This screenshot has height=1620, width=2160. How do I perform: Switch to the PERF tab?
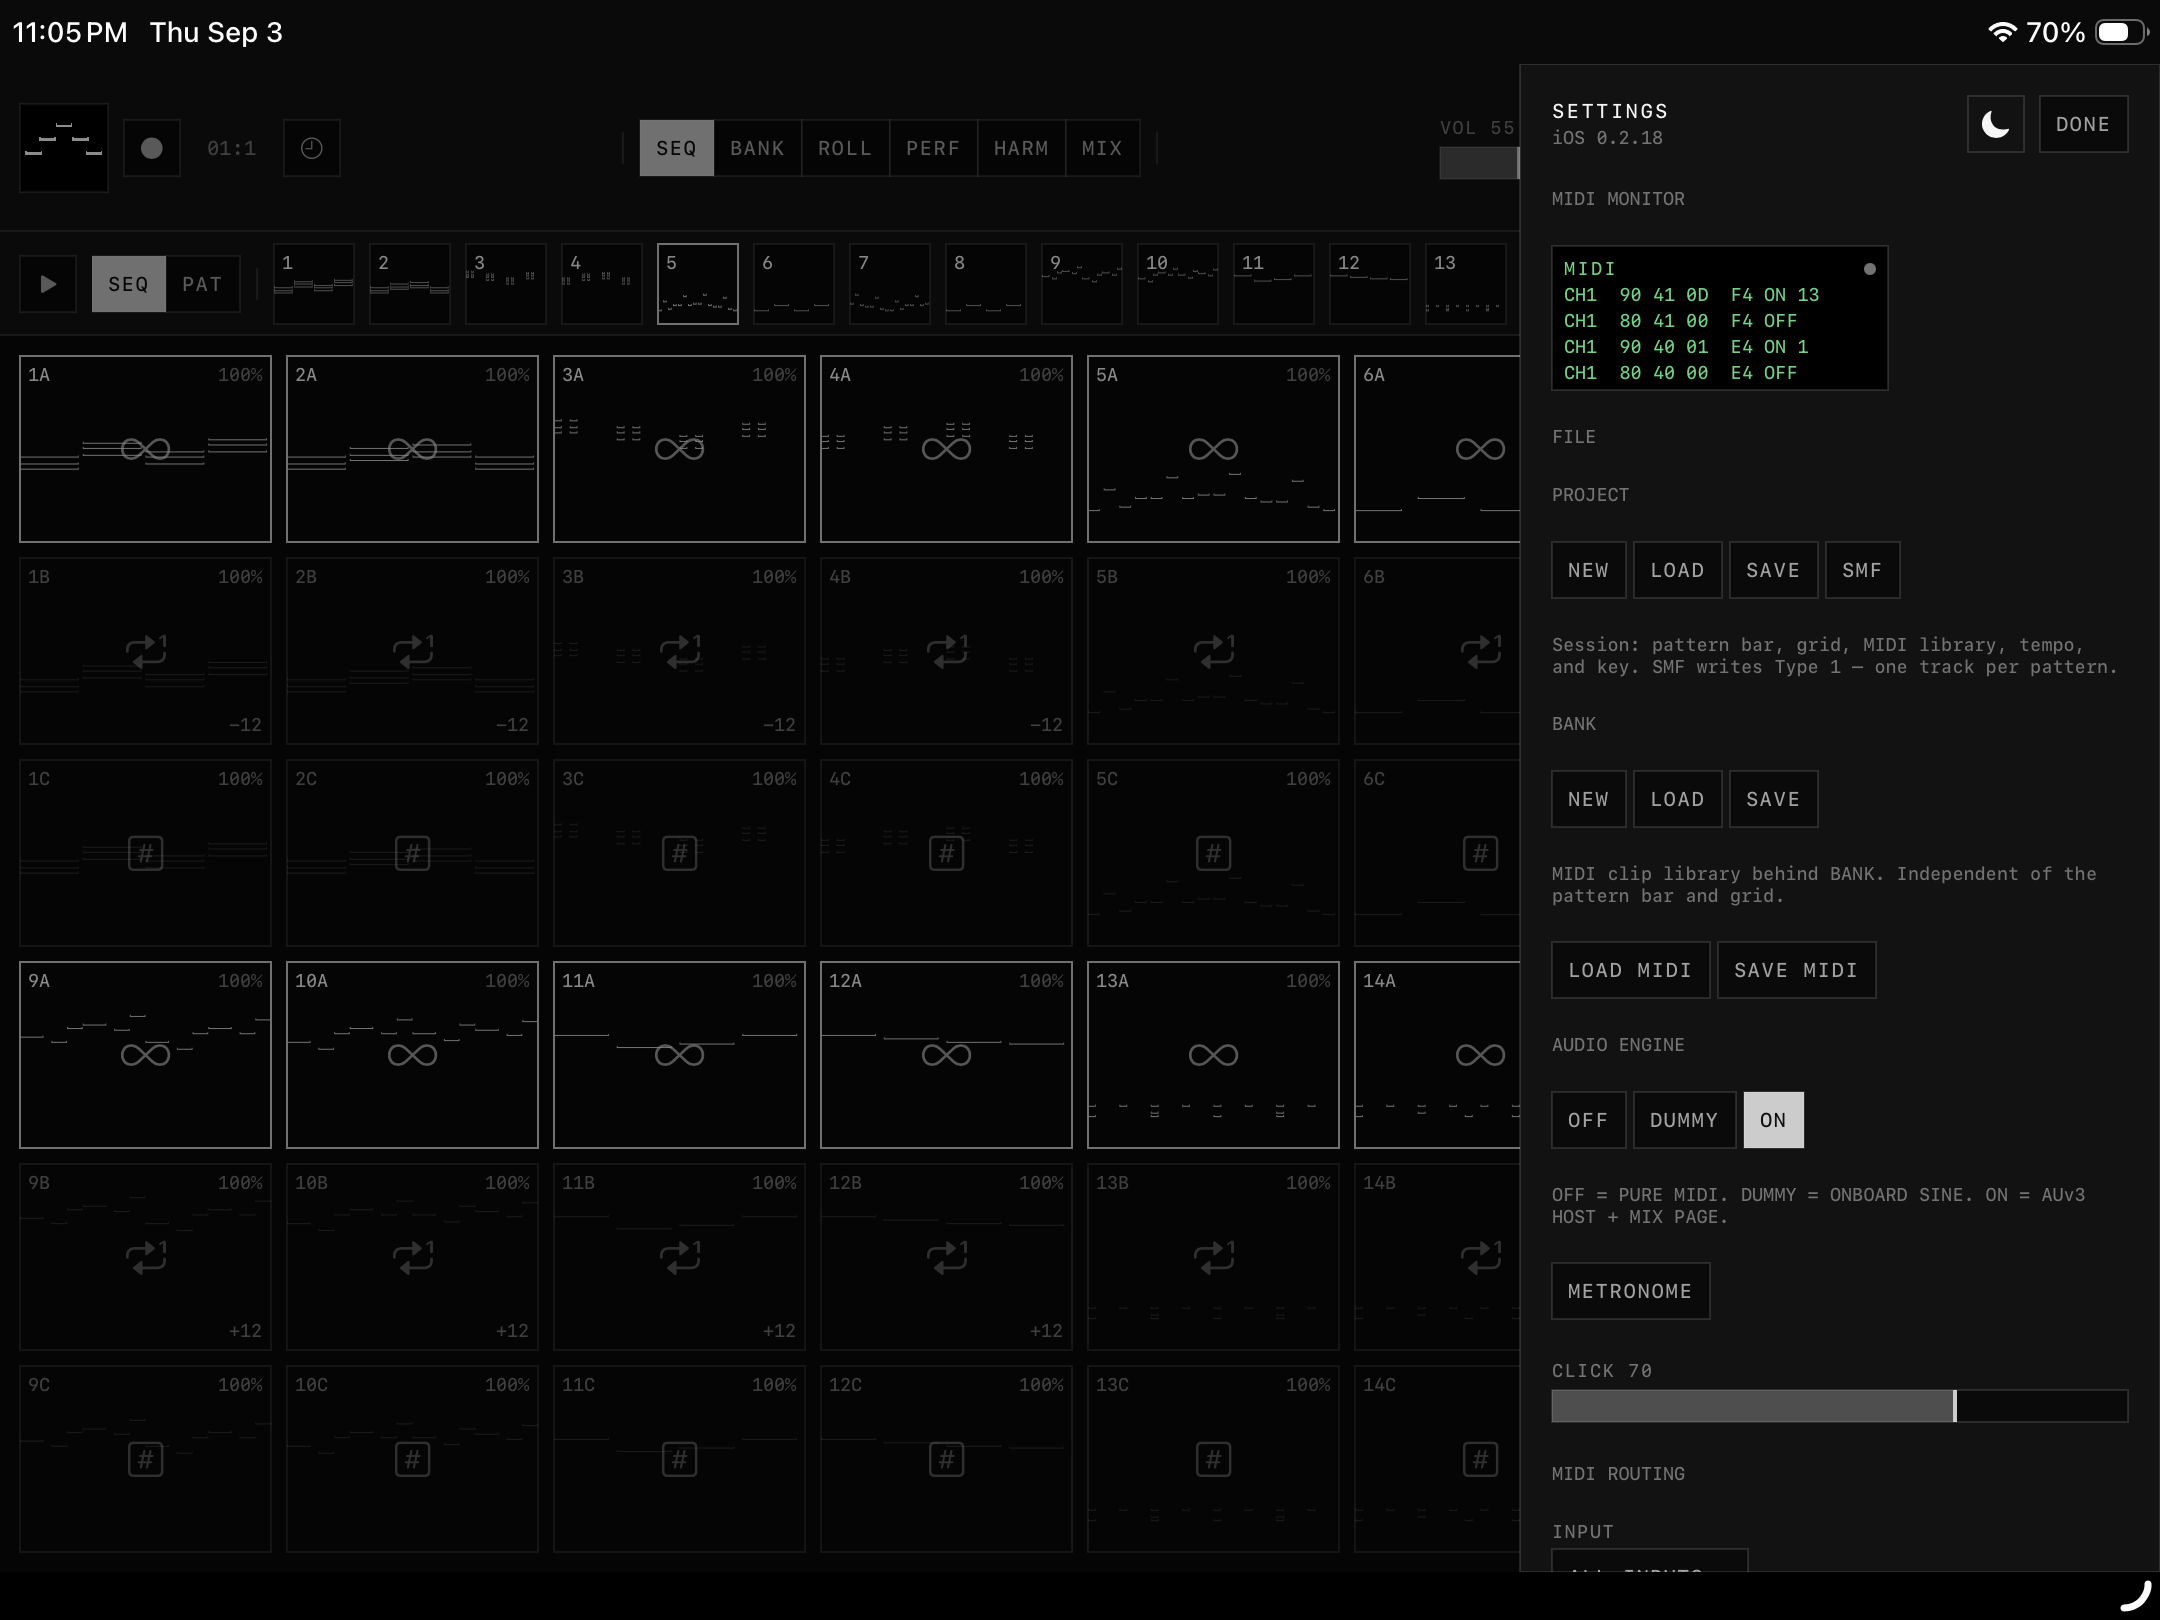pos(933,148)
